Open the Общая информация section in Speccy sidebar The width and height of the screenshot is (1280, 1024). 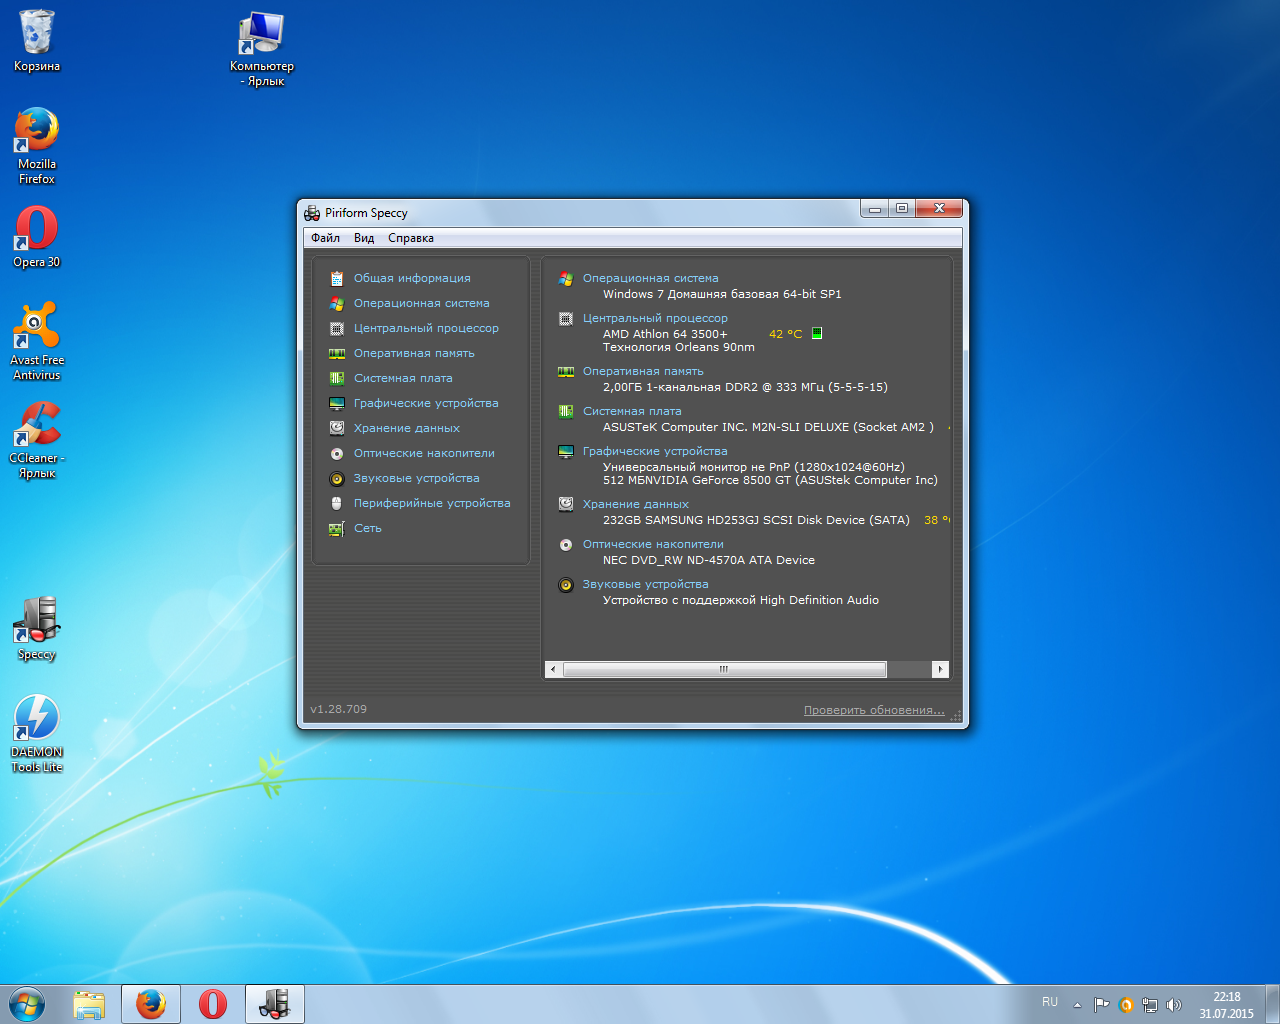click(412, 278)
